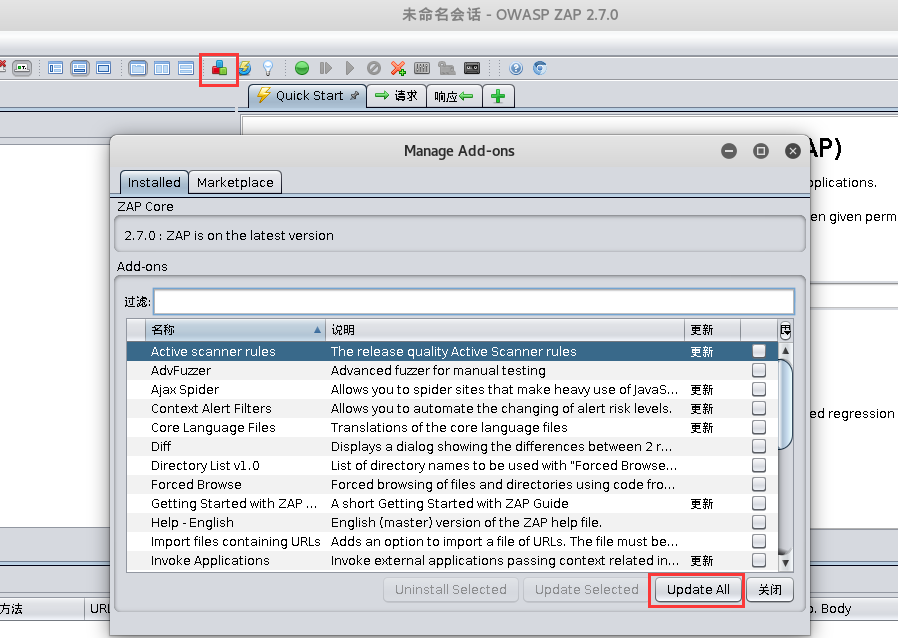Click the 关闭 close button
Viewport: 898px width, 638px height.
[x=770, y=589]
